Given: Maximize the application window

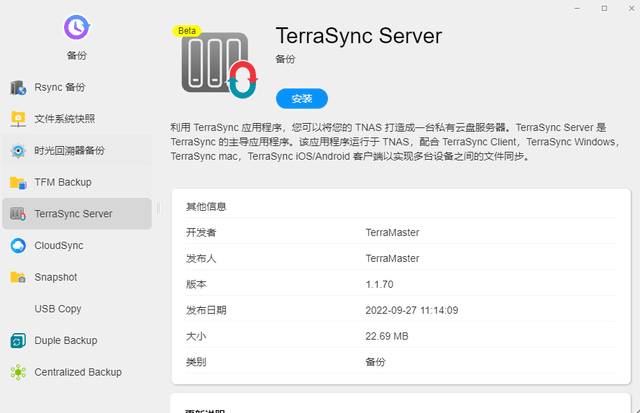Looking at the screenshot, I should 604,9.
